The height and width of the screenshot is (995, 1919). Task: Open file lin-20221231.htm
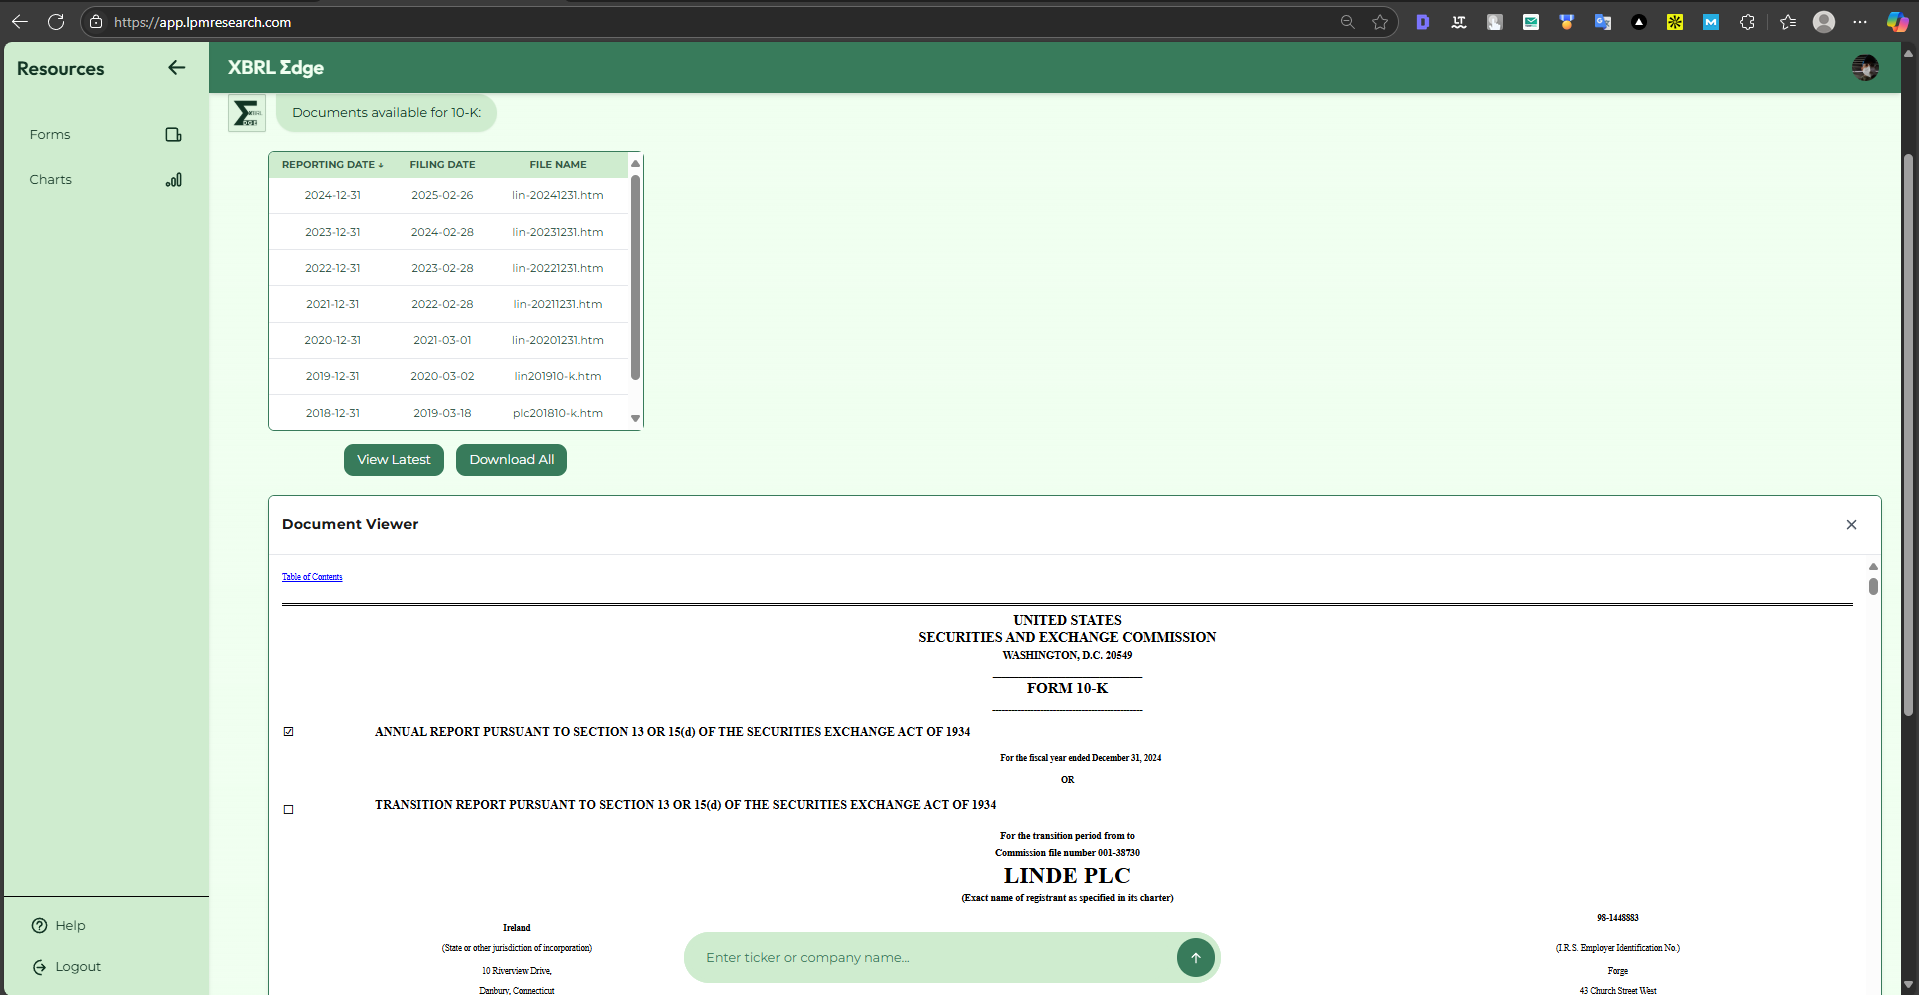click(x=558, y=268)
